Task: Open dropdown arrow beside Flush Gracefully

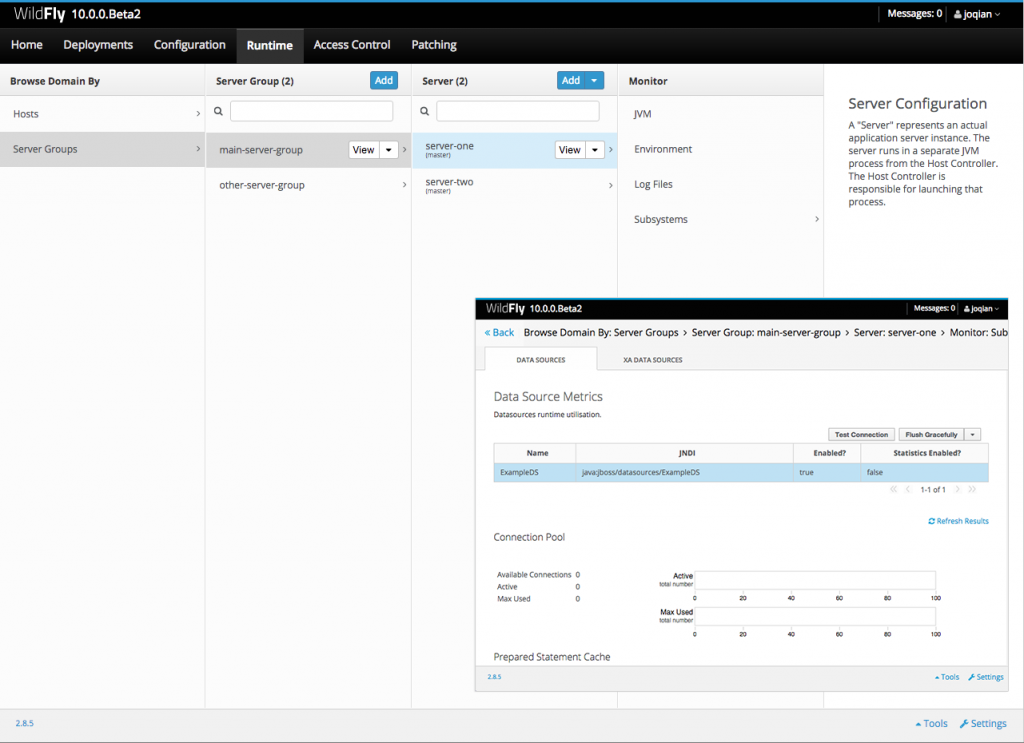Action: 972,435
